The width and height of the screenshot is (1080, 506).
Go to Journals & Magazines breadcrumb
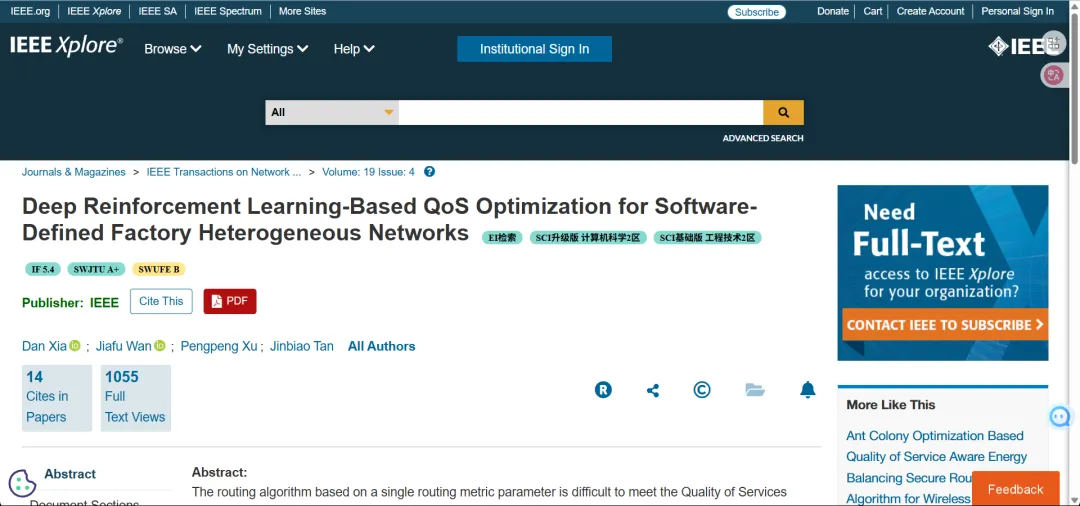coord(74,172)
